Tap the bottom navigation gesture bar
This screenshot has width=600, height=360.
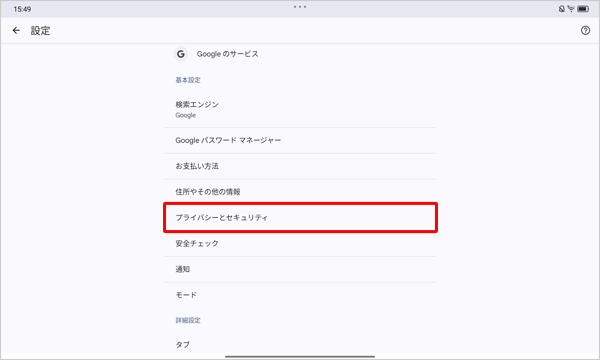300,357
